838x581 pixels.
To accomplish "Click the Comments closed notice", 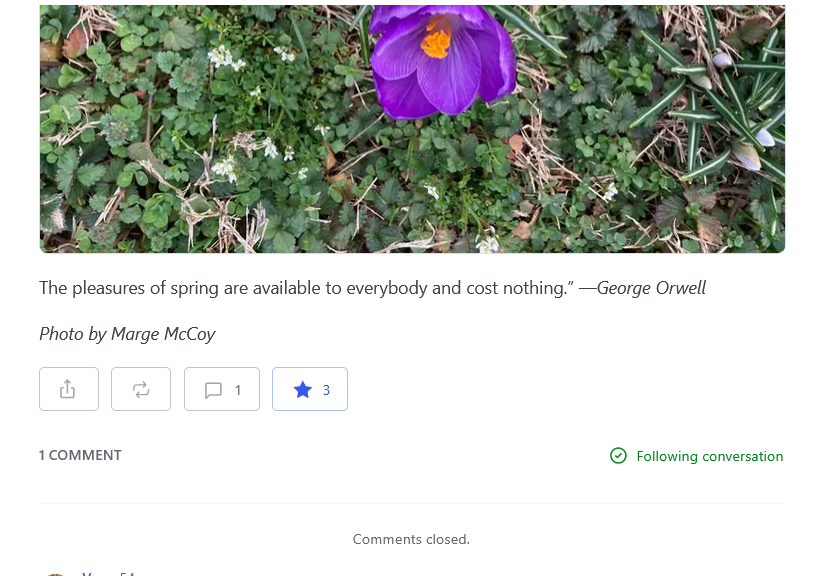I will click(x=411, y=539).
